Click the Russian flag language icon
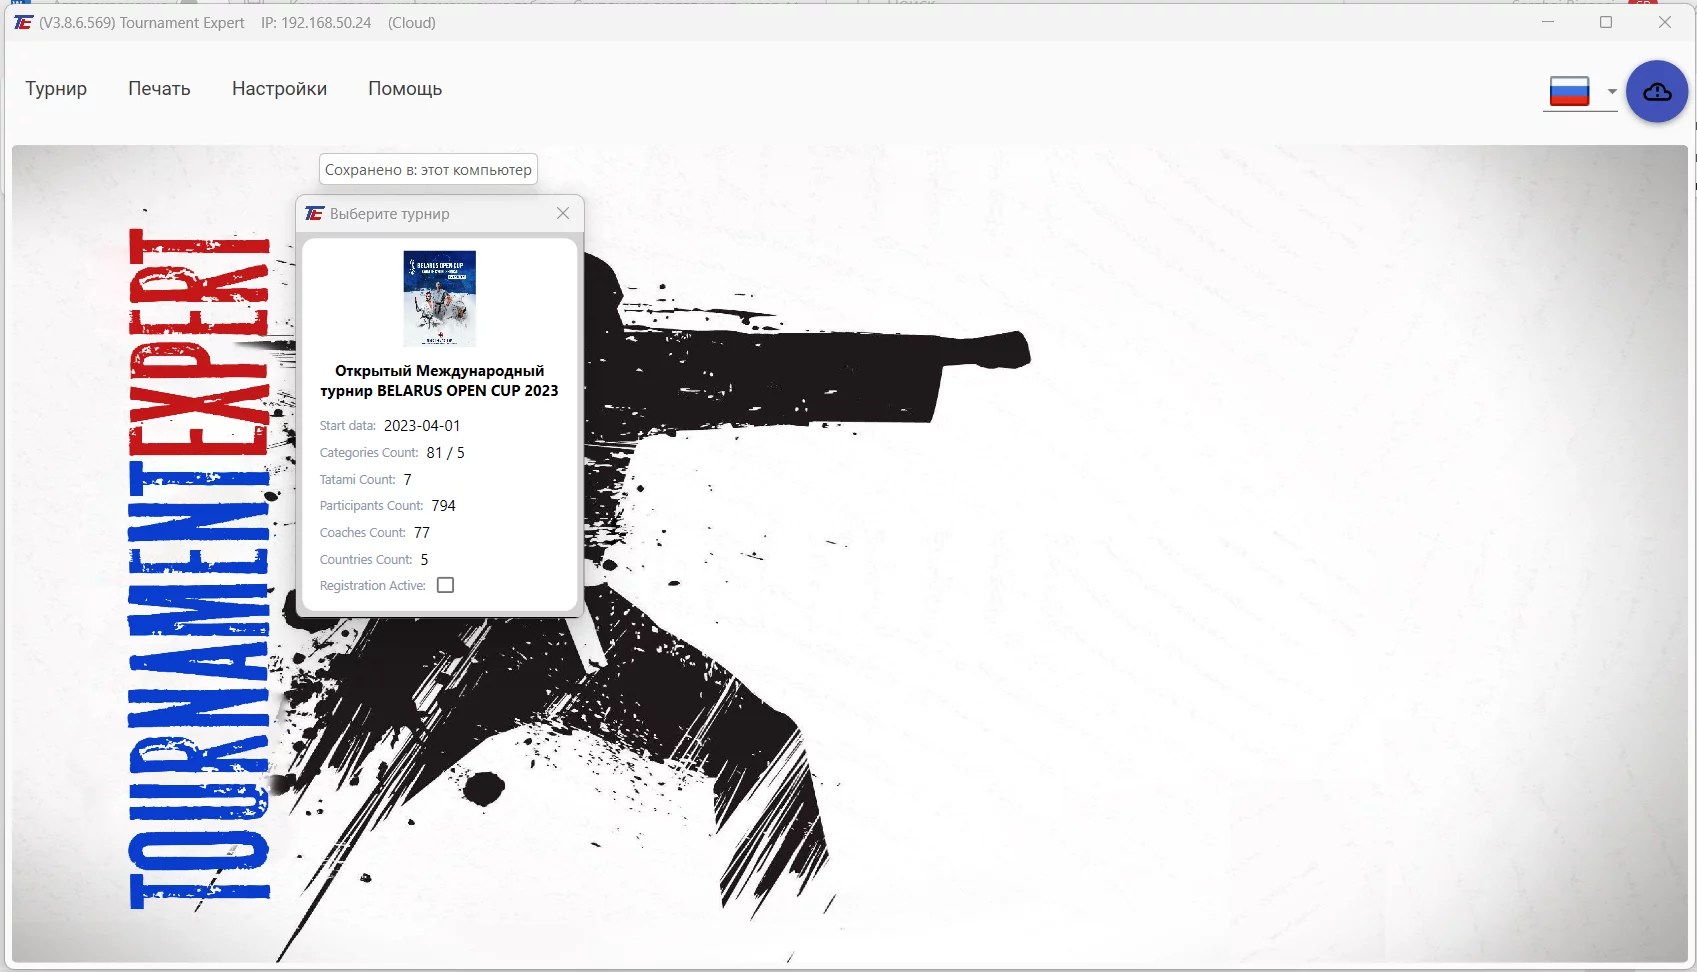 pyautogui.click(x=1569, y=91)
